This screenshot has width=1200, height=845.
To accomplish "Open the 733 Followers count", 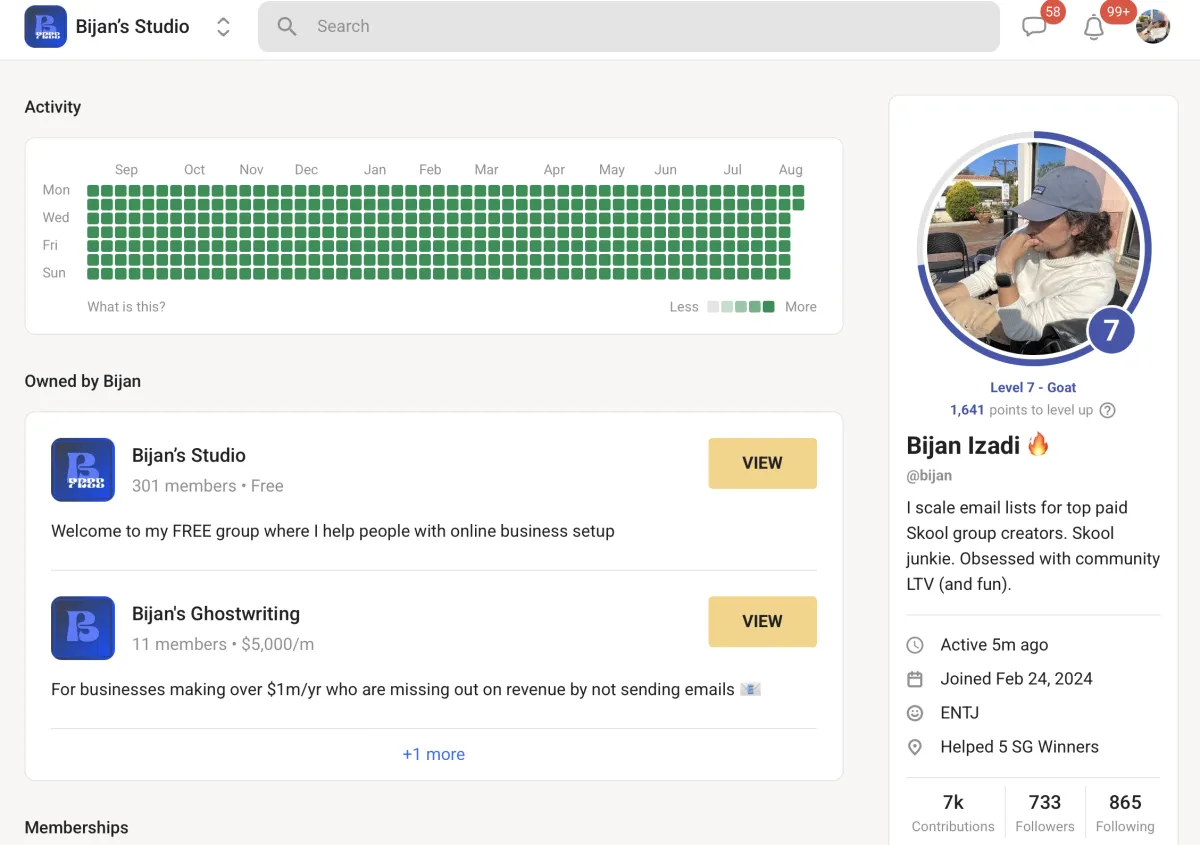I will [x=1044, y=813].
